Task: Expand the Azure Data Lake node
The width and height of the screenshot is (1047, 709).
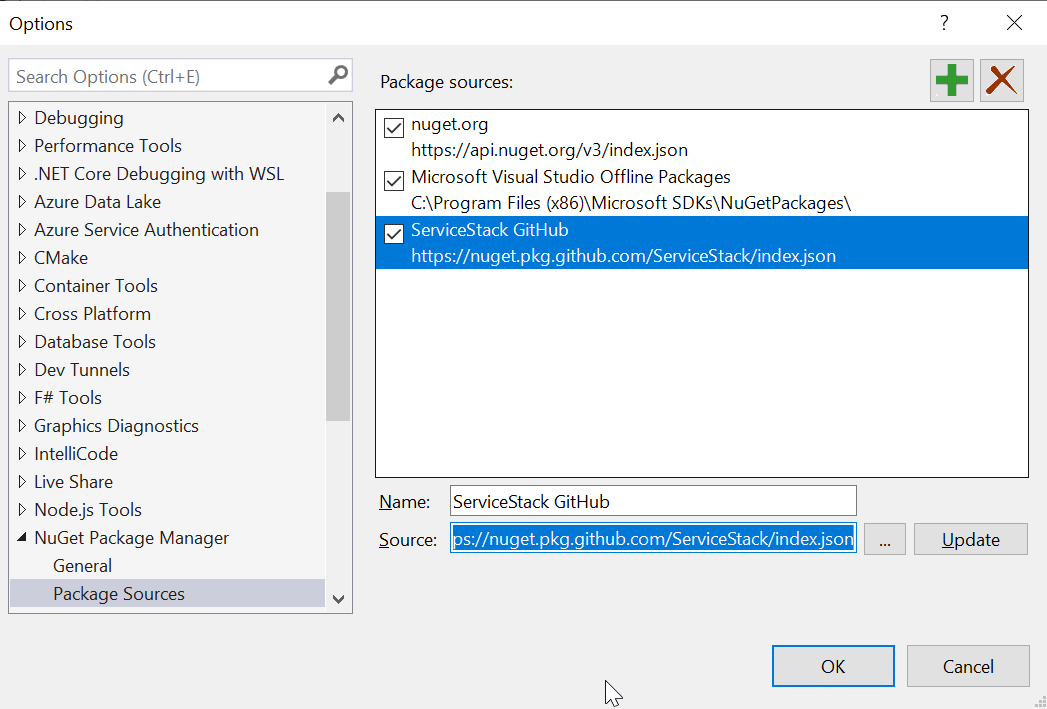Action: point(22,202)
